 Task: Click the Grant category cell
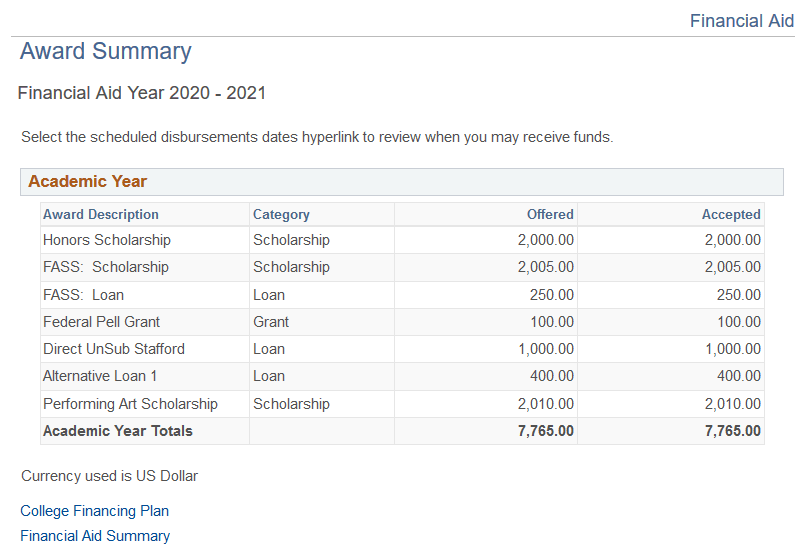271,322
